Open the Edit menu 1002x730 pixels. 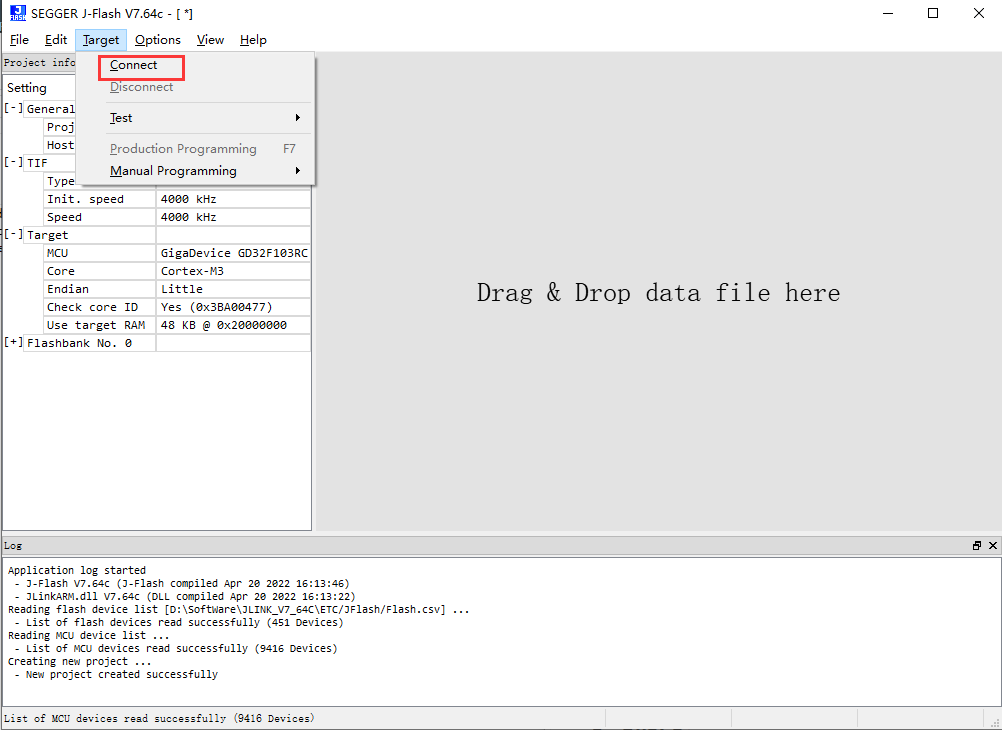(56, 40)
